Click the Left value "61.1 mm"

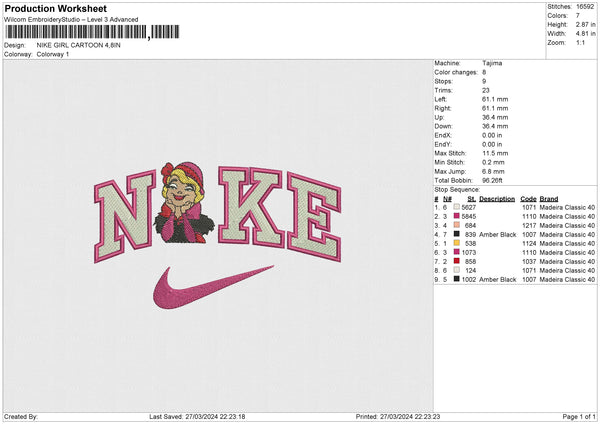[495, 99]
